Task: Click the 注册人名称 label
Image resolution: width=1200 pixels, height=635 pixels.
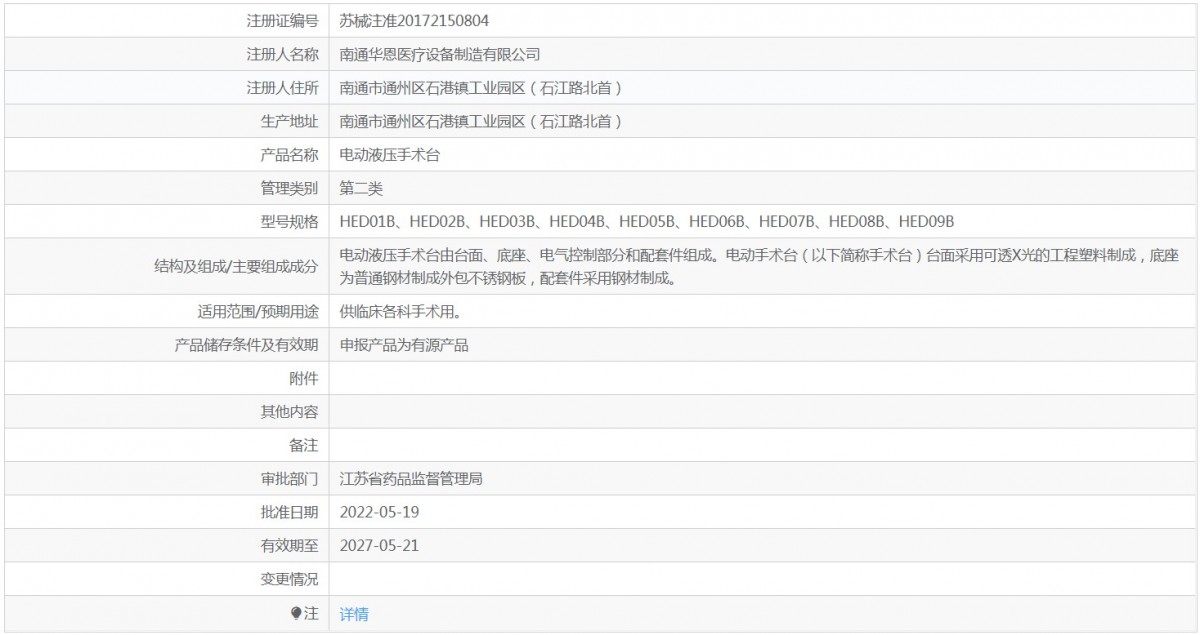Action: coord(282,54)
